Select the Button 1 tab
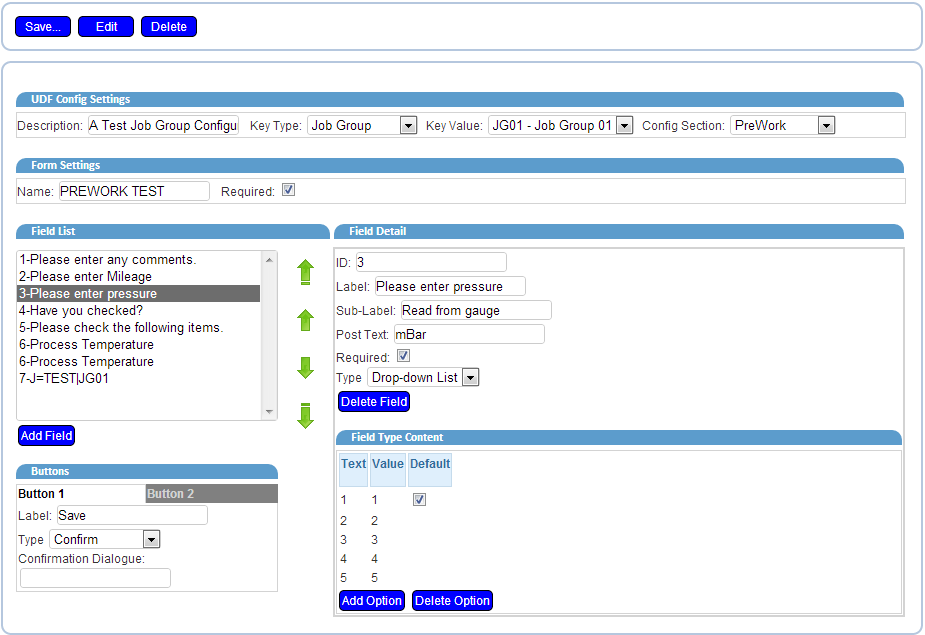The image size is (925, 635). click(x=81, y=494)
